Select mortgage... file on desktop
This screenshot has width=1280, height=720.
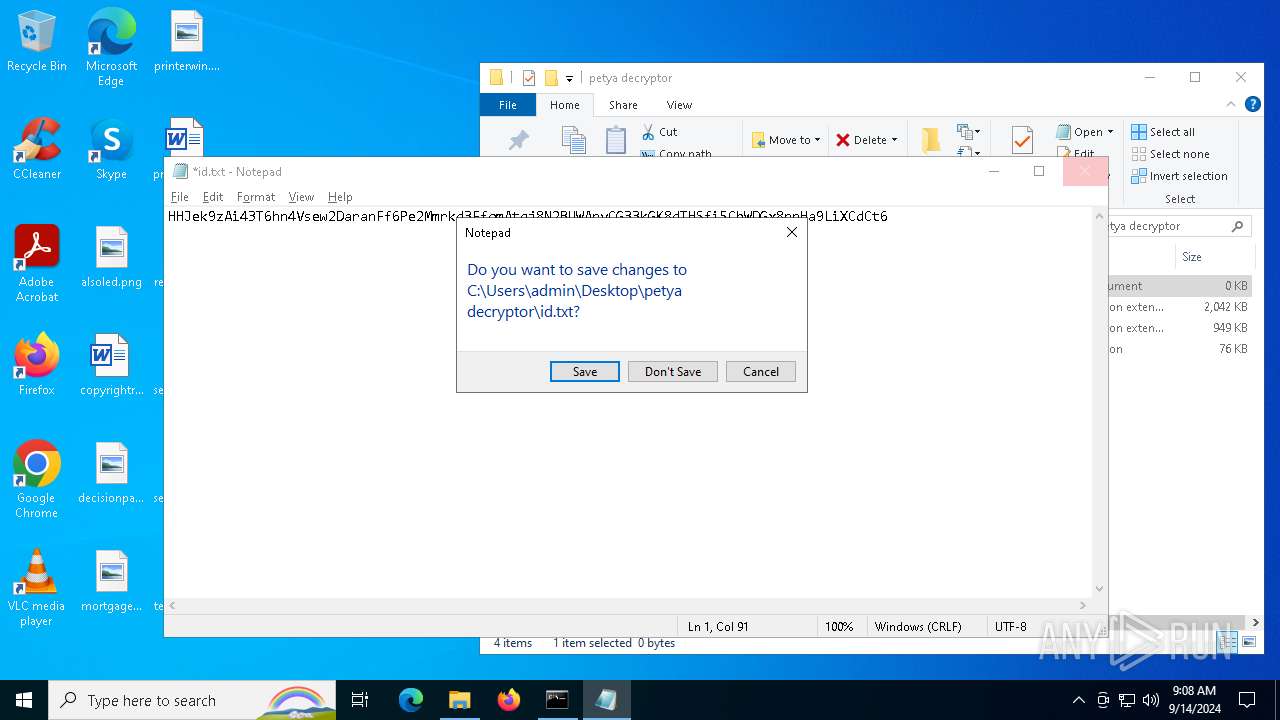click(111, 581)
